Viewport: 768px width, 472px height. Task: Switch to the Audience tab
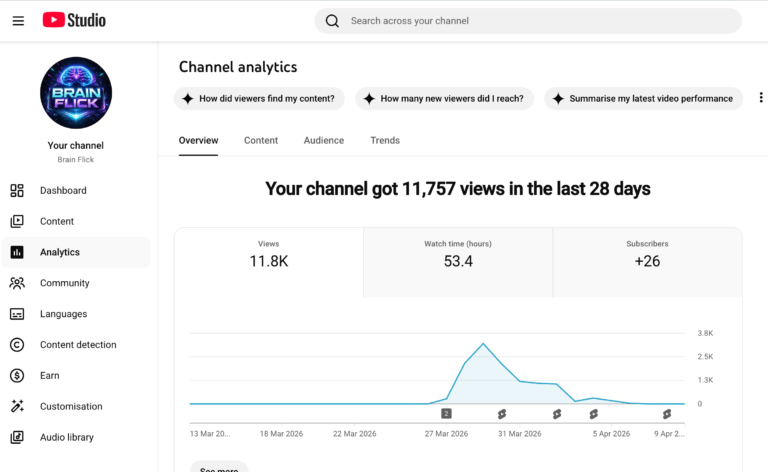pos(324,141)
